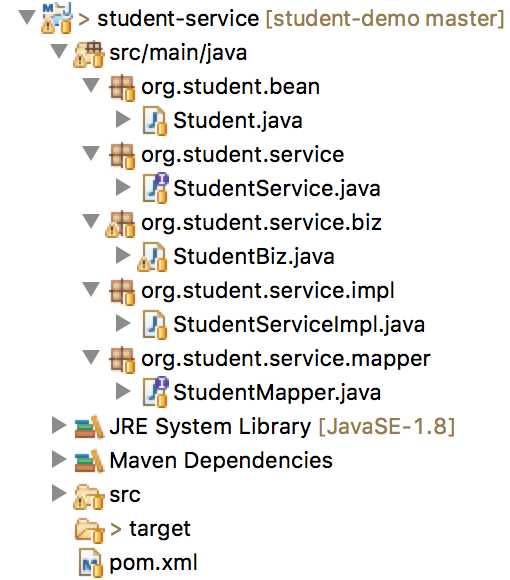Click the target folder icon

click(x=89, y=530)
